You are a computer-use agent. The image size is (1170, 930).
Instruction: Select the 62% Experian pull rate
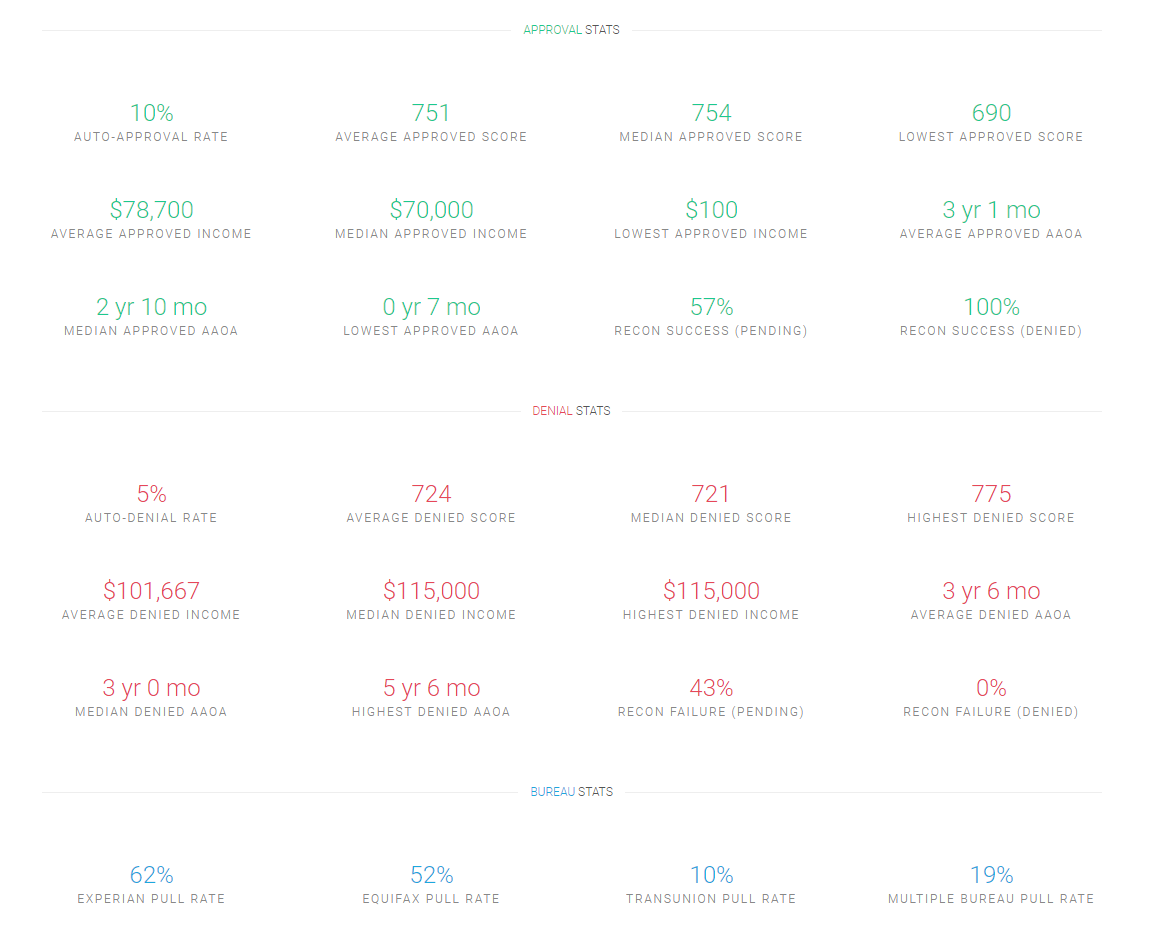click(151, 876)
